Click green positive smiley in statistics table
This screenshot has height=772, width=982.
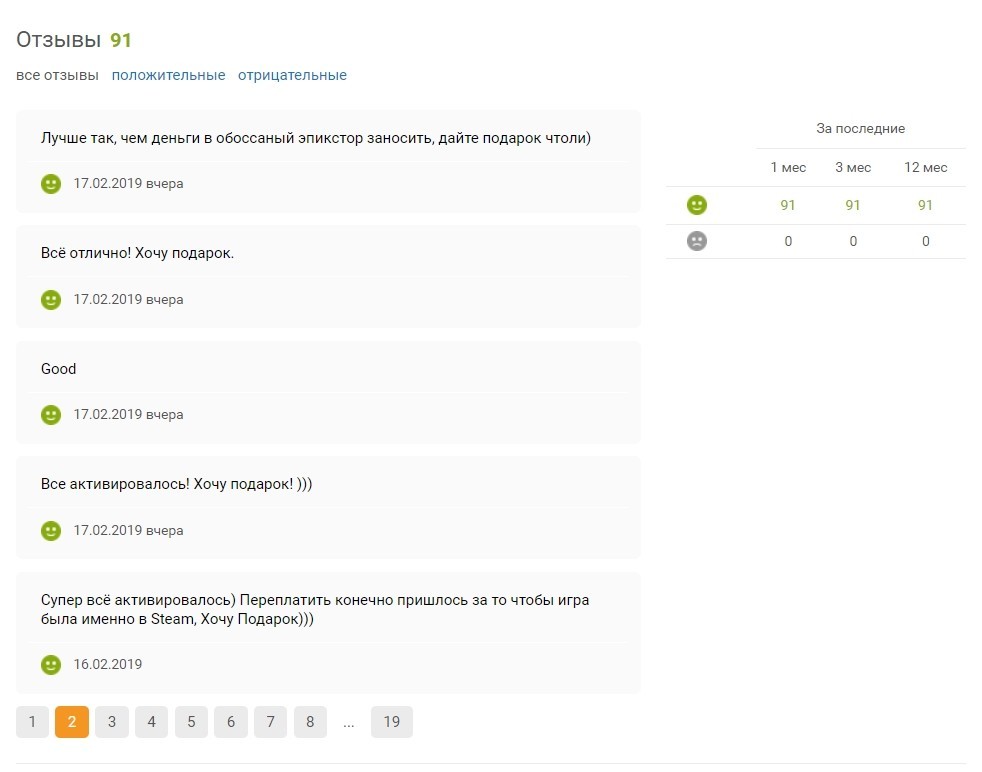point(696,205)
